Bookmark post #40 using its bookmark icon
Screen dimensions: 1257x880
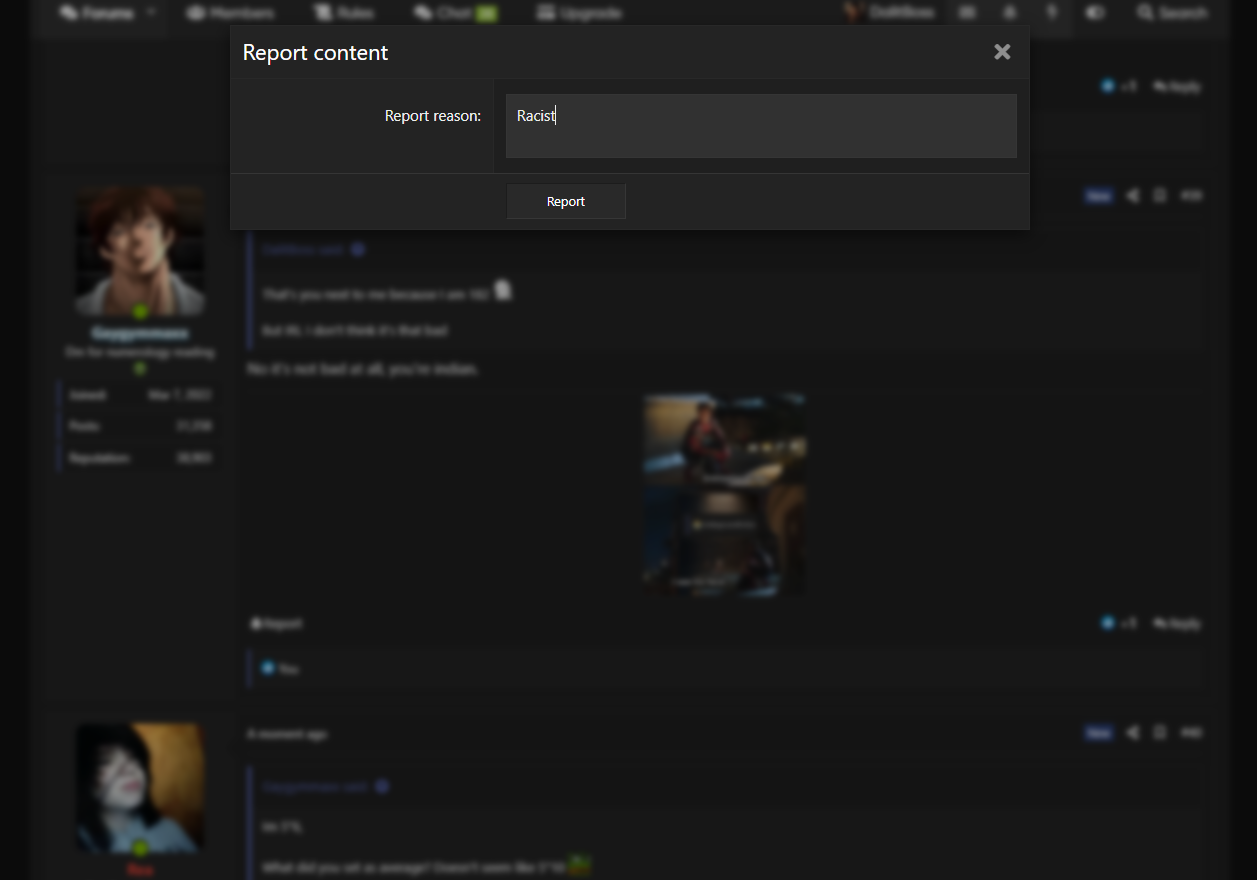tap(1159, 733)
